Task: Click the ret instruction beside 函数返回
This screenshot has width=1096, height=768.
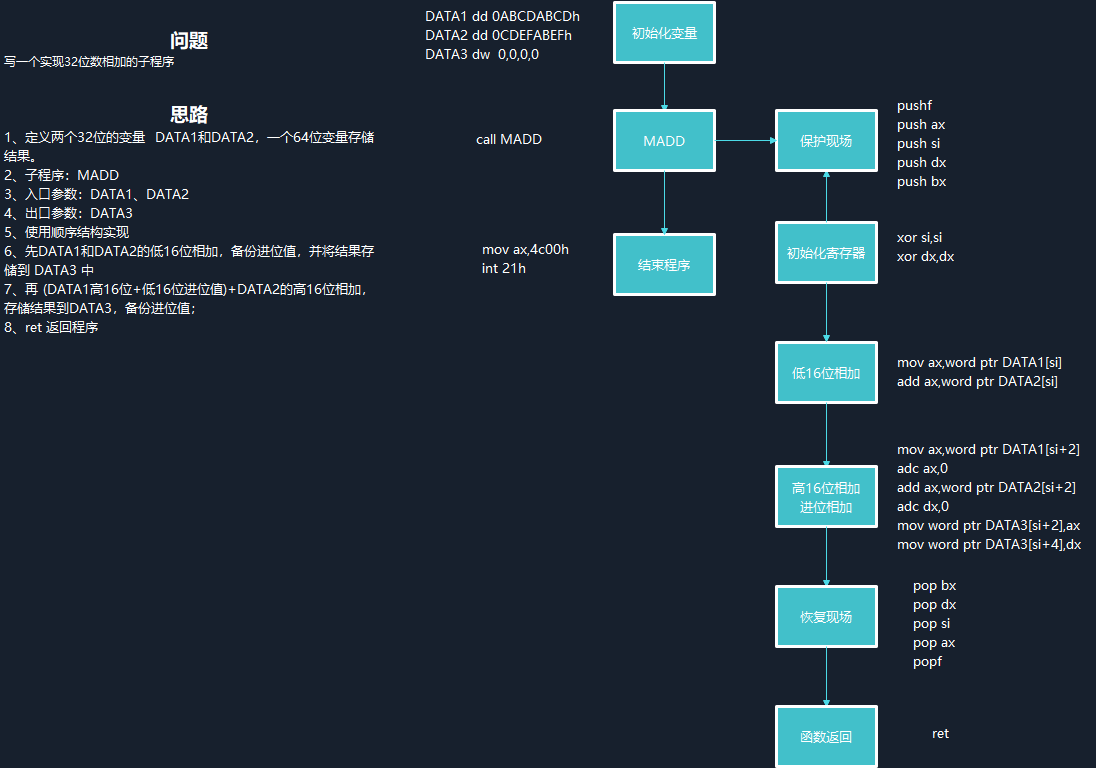Action: tap(941, 734)
